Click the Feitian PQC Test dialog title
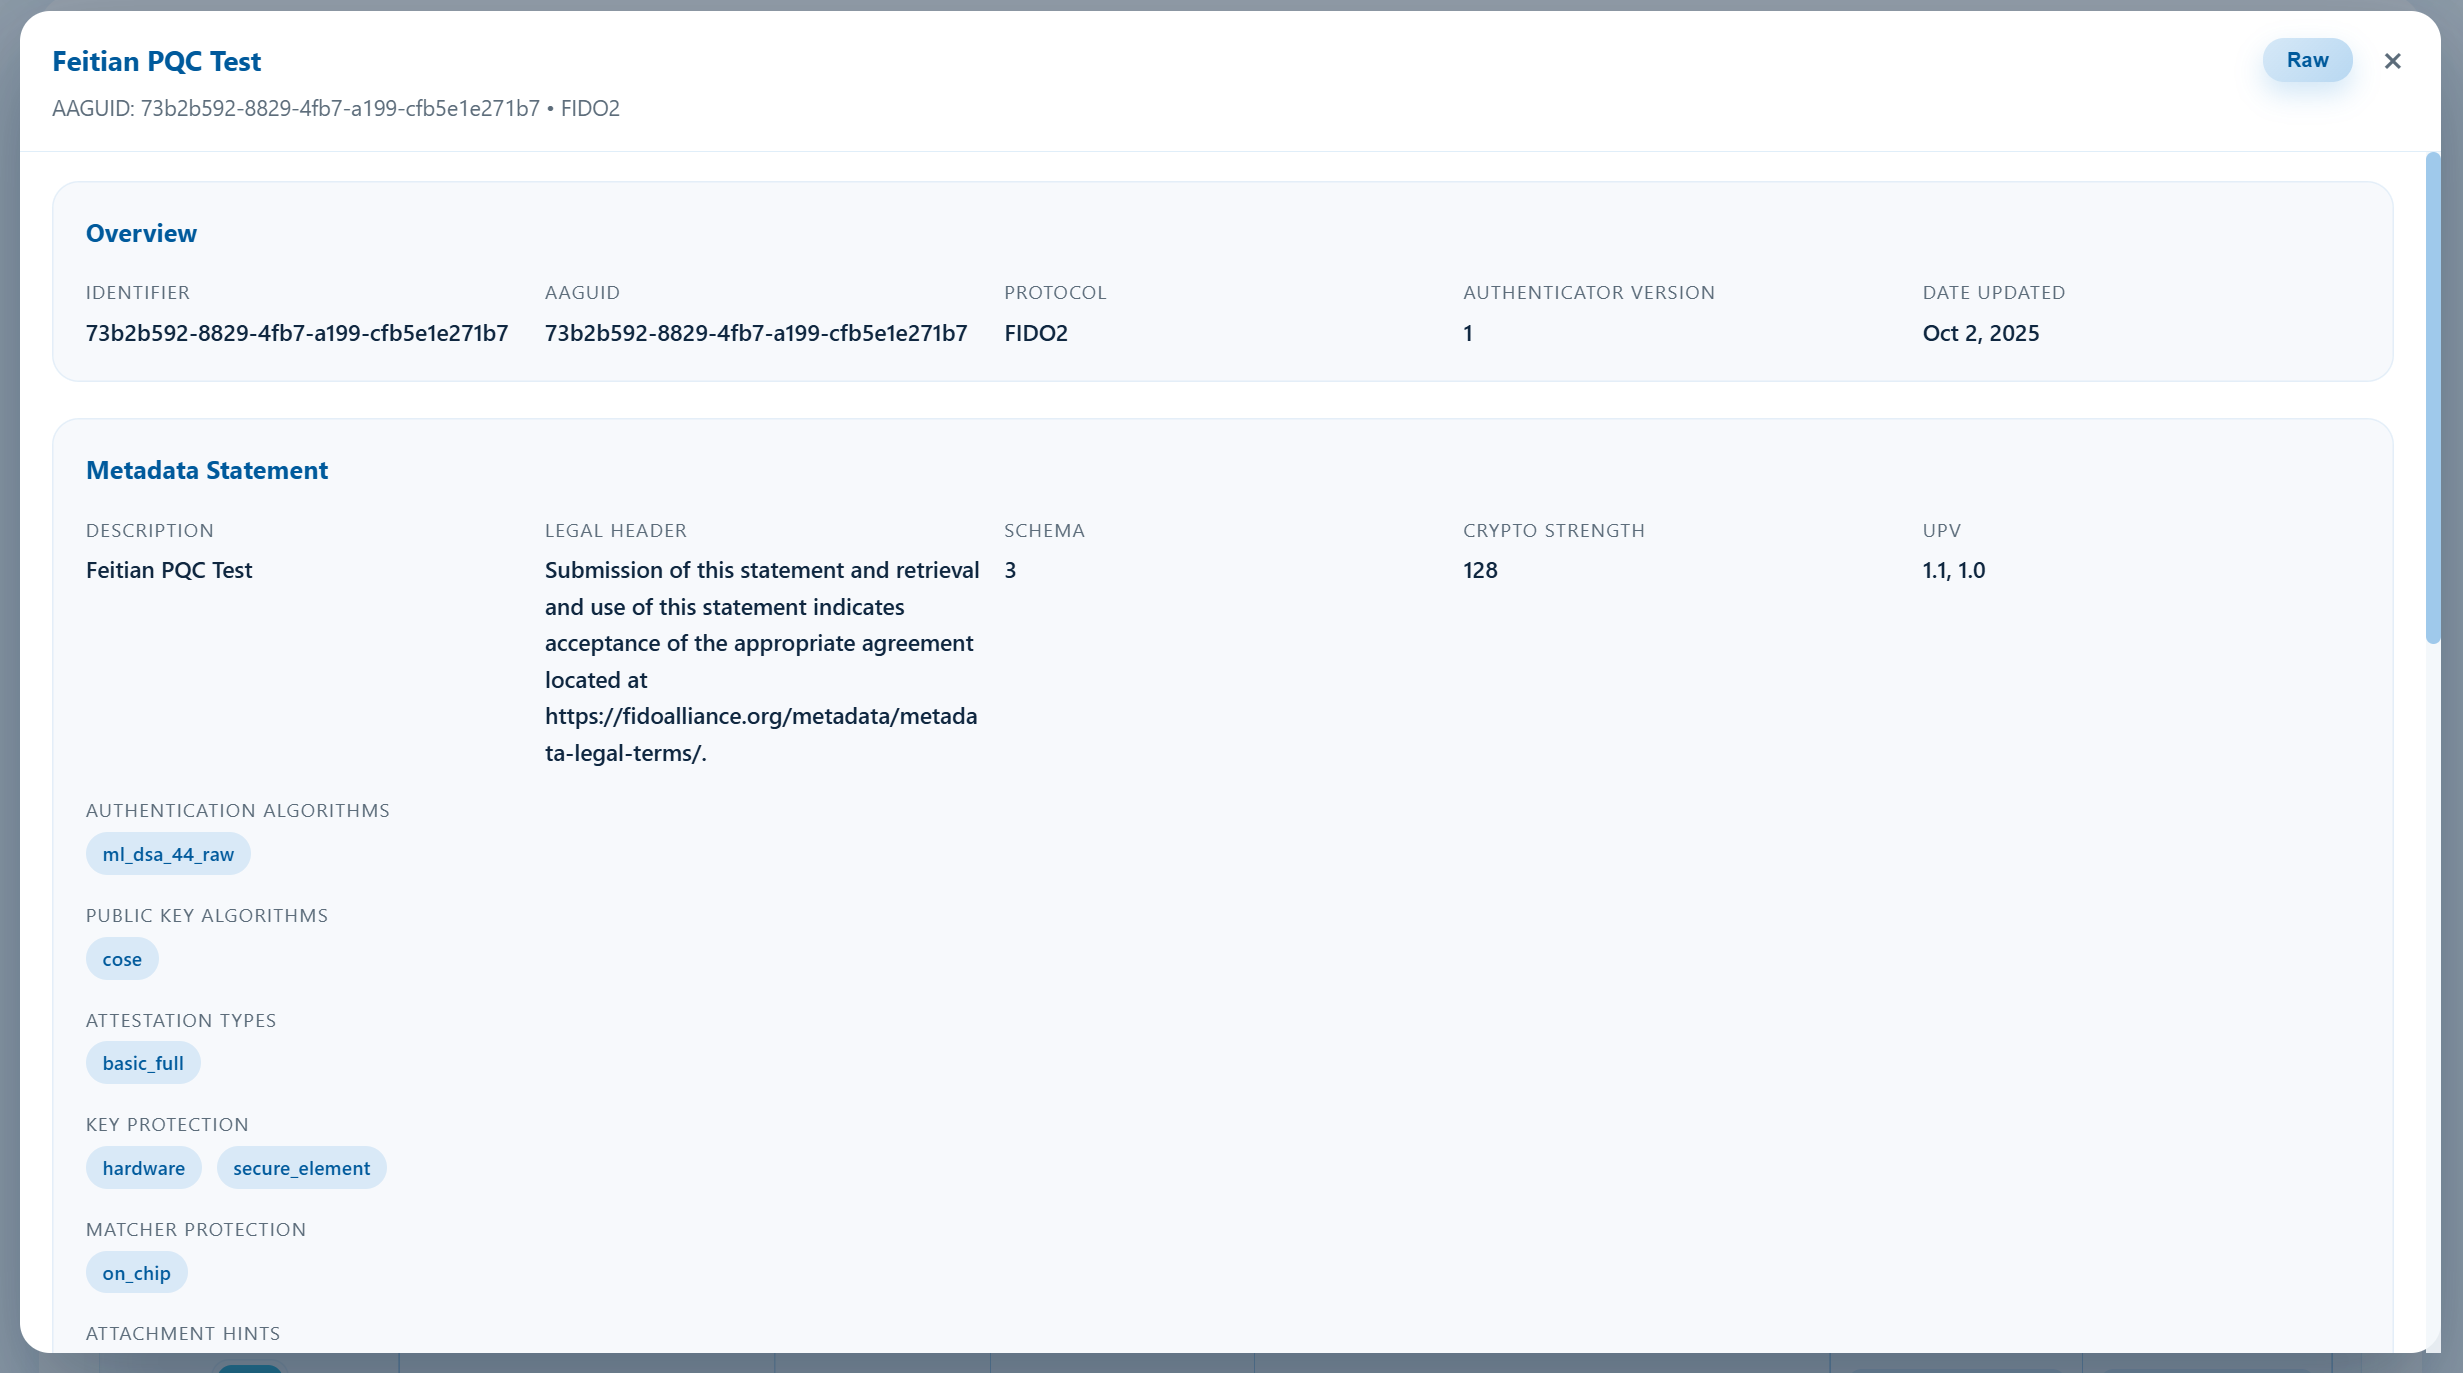 coord(156,61)
